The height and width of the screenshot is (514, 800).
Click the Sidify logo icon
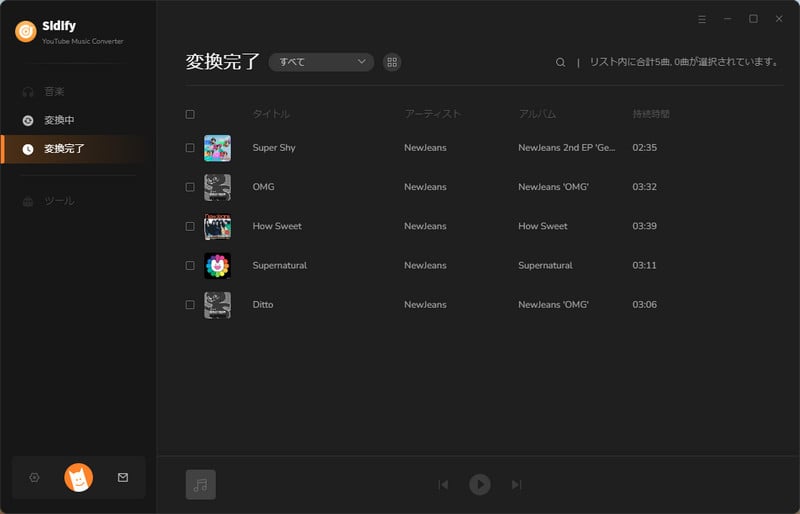click(x=26, y=32)
